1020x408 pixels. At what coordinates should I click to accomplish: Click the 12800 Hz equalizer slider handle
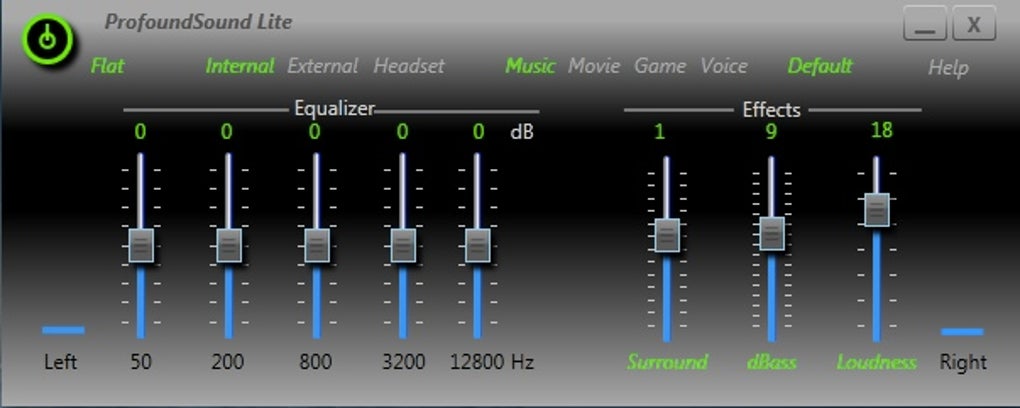[x=477, y=245]
